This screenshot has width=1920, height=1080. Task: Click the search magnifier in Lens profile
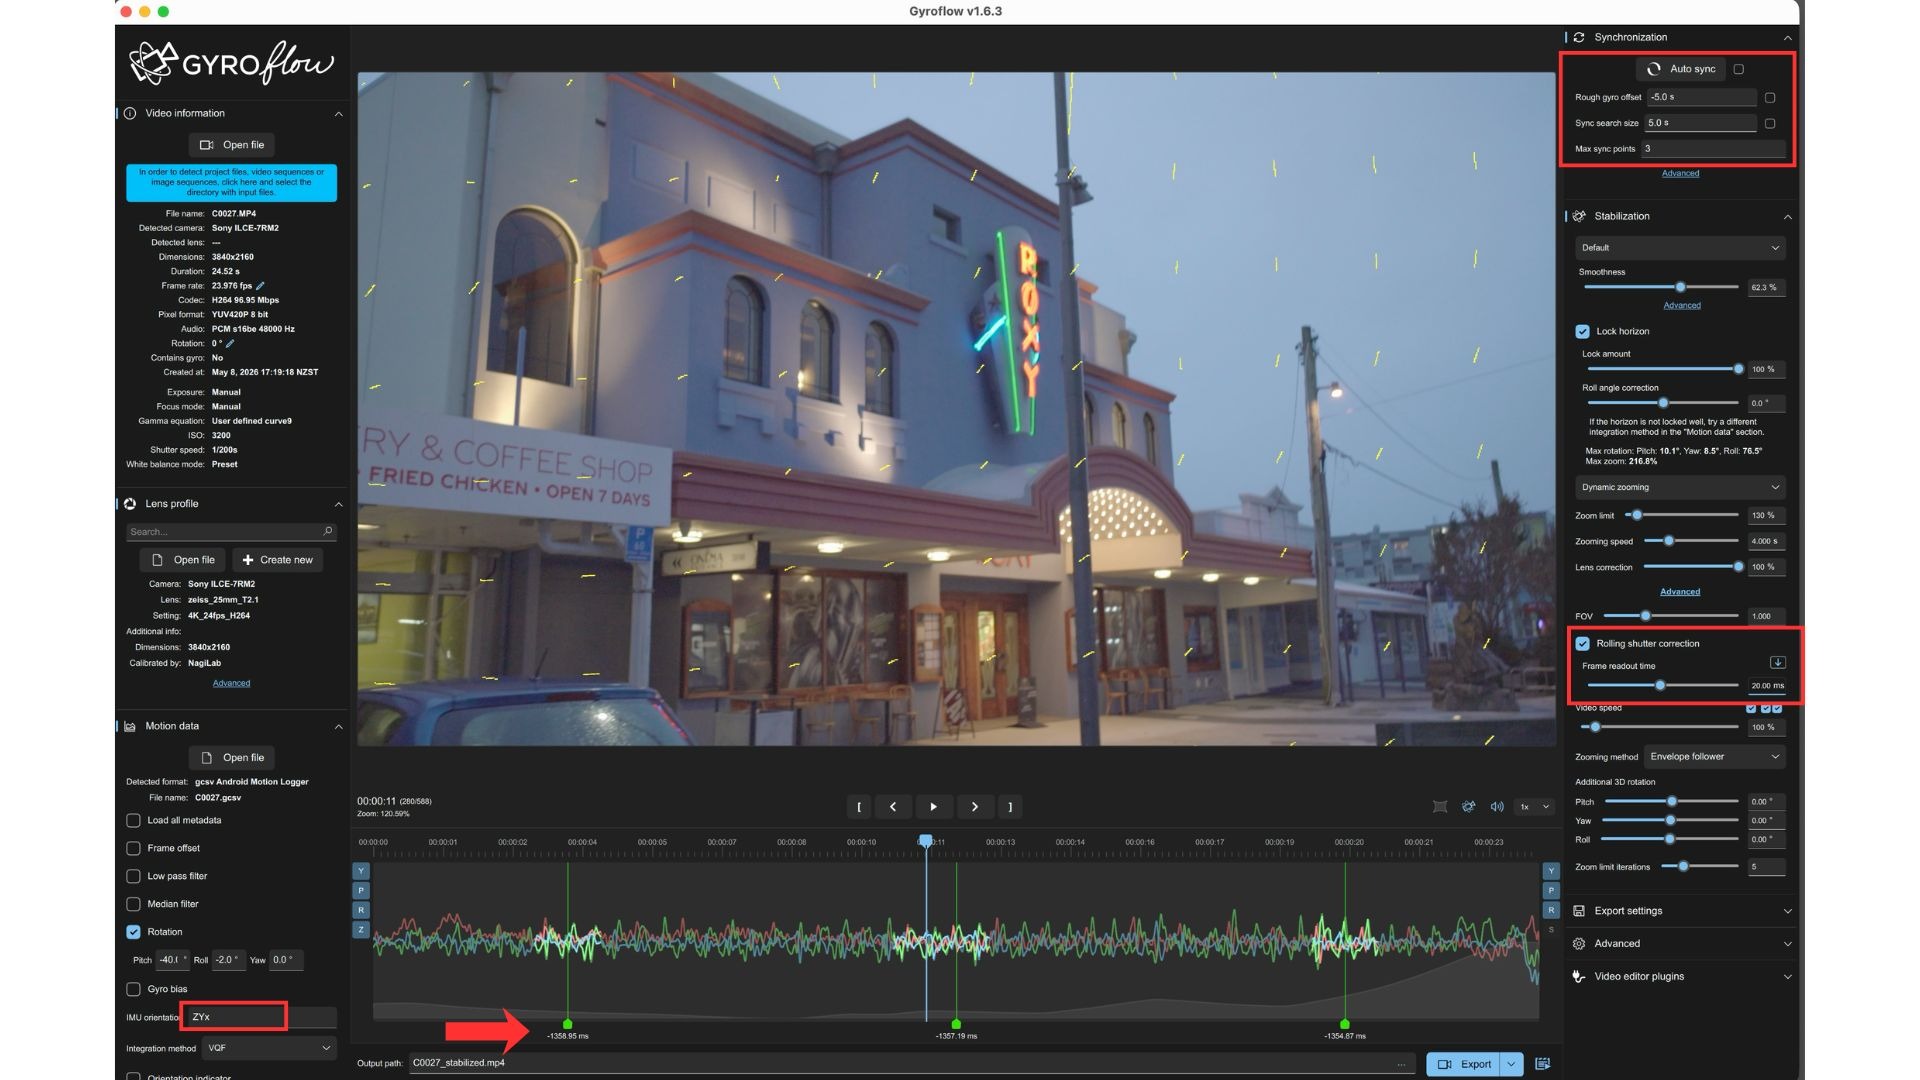click(x=327, y=531)
